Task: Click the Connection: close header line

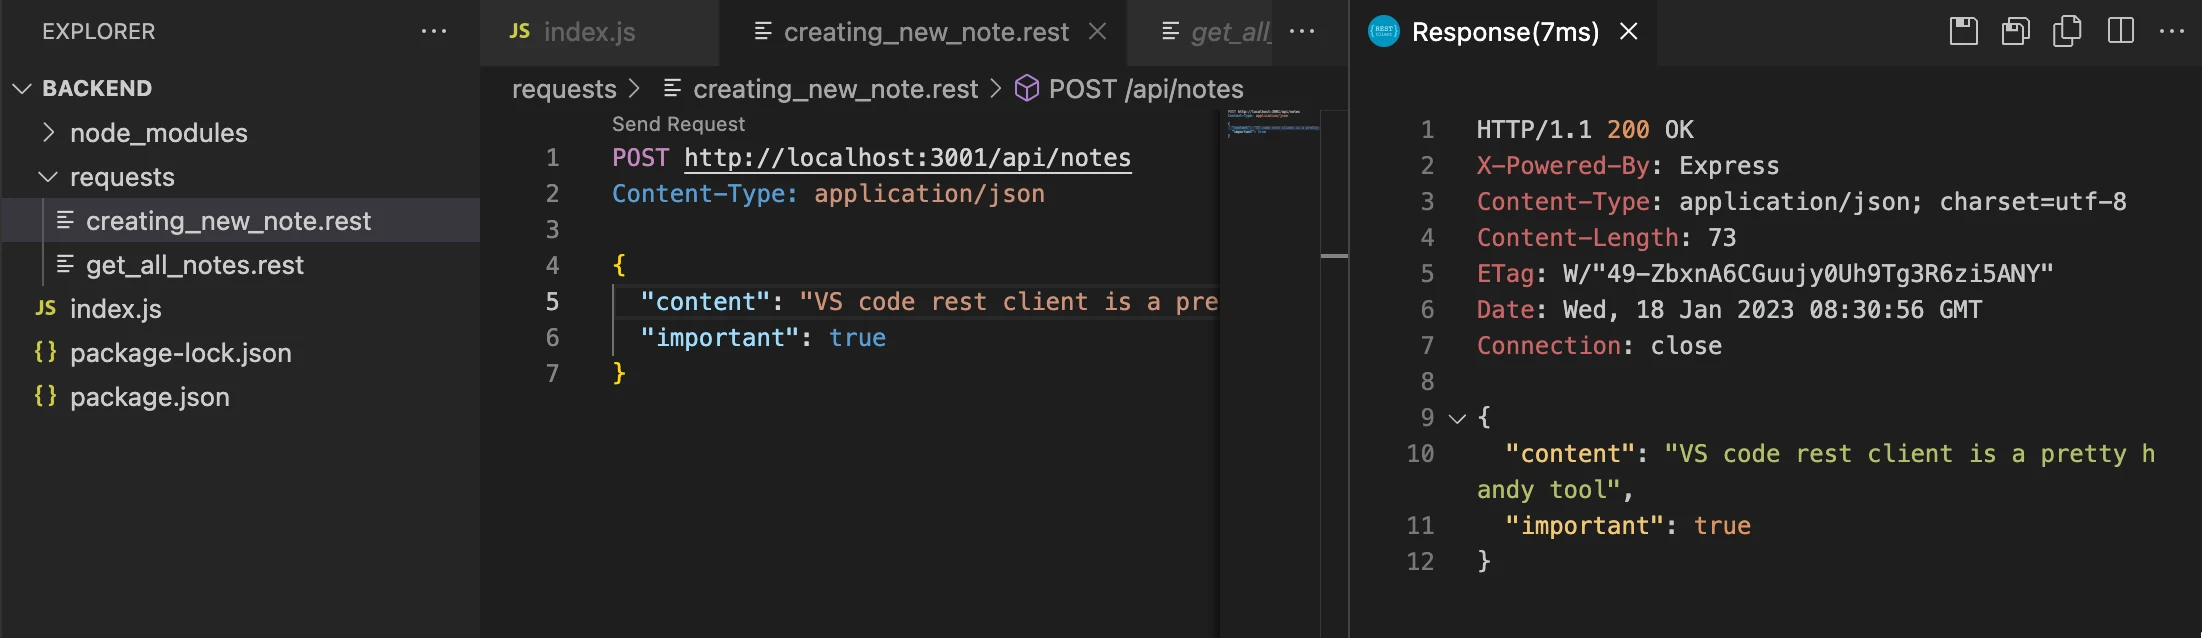Action: 1599,346
